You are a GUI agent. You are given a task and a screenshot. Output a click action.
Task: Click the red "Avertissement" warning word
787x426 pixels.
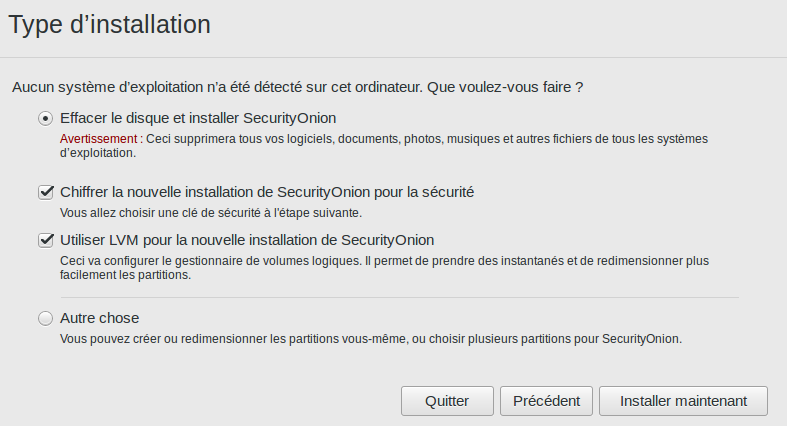tap(98, 138)
